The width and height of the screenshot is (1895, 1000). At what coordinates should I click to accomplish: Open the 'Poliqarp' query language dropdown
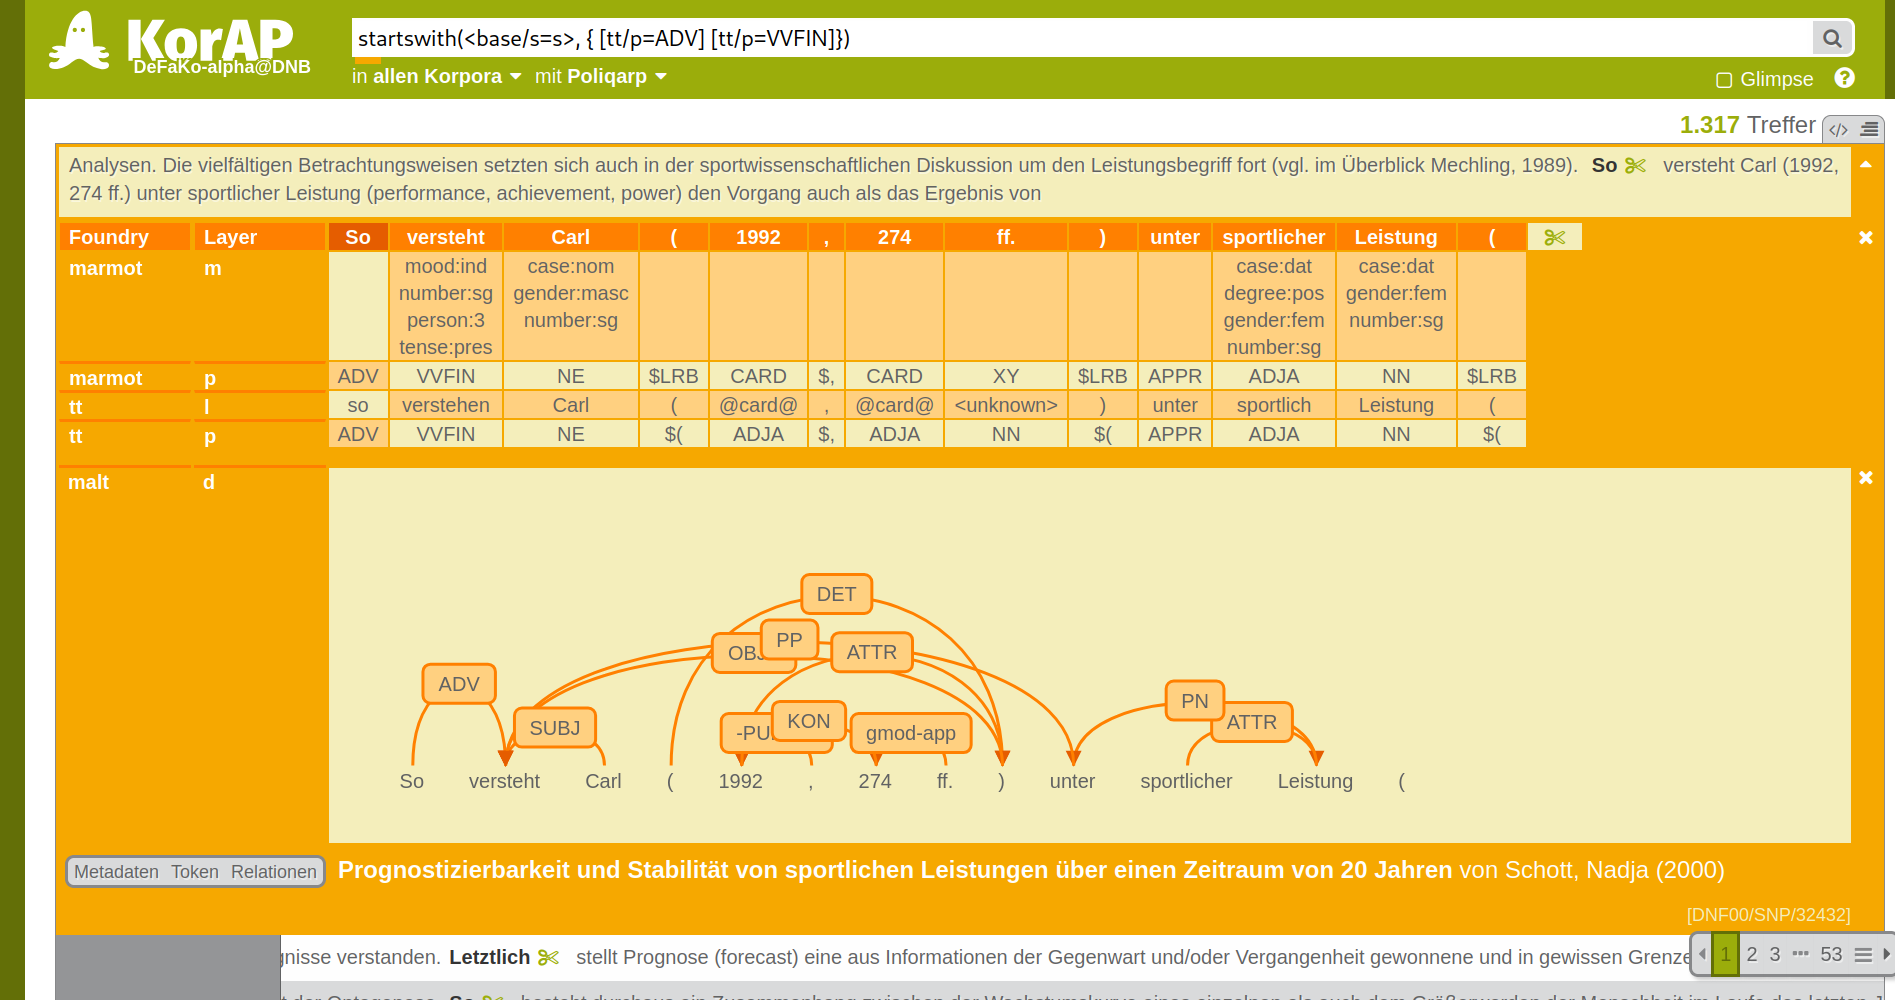point(616,76)
